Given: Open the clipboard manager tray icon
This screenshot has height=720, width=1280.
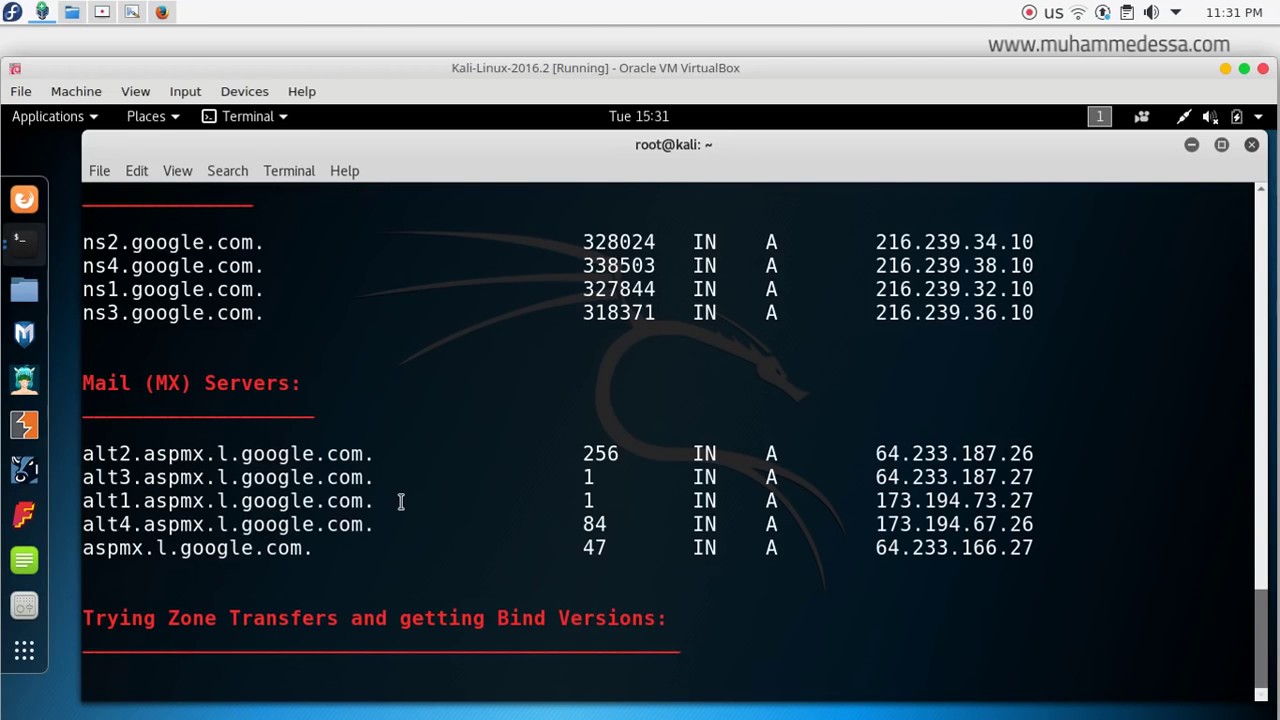Looking at the screenshot, I should [x=1127, y=12].
